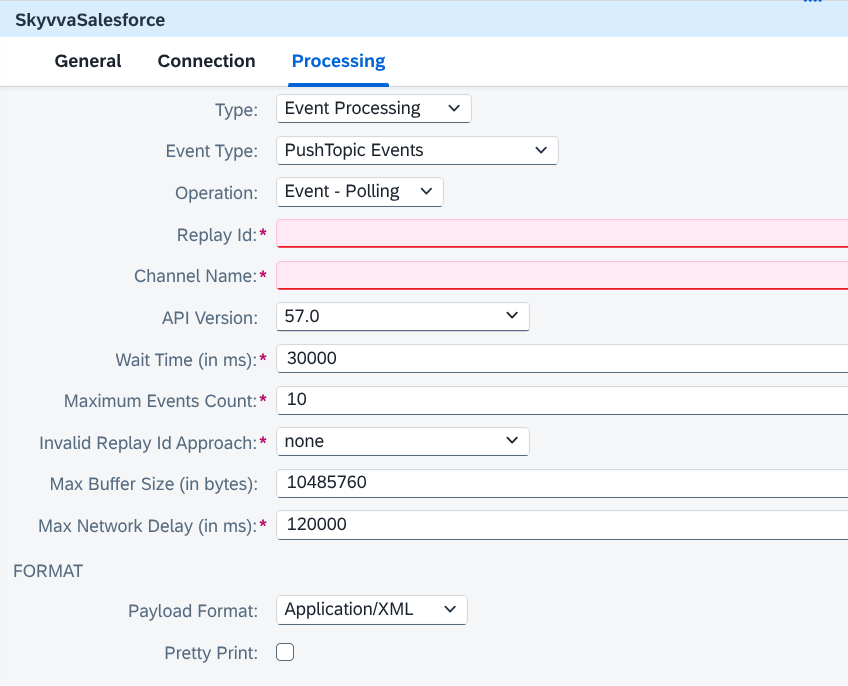Image resolution: width=848 pixels, height=686 pixels.
Task: Expand the Invalid Replay Id Approach dropdown
Action: pos(403,441)
